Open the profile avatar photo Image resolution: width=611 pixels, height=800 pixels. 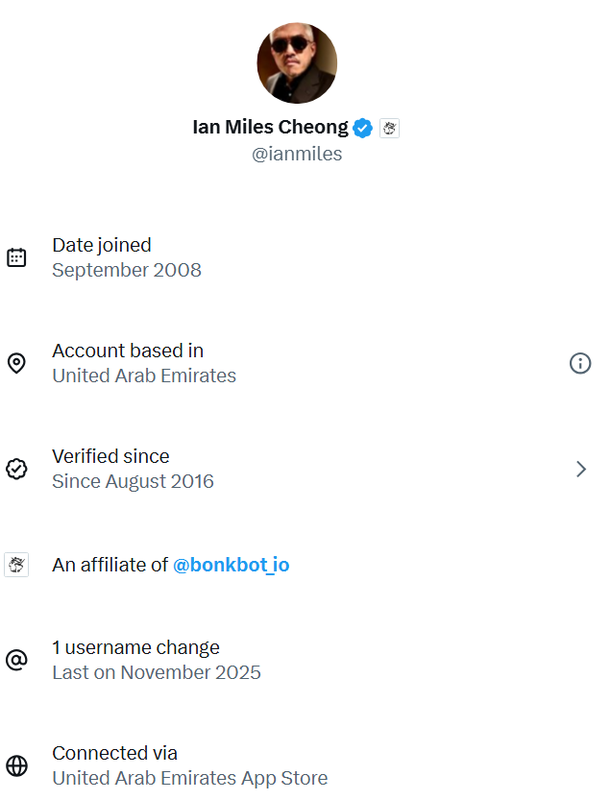pos(297,63)
